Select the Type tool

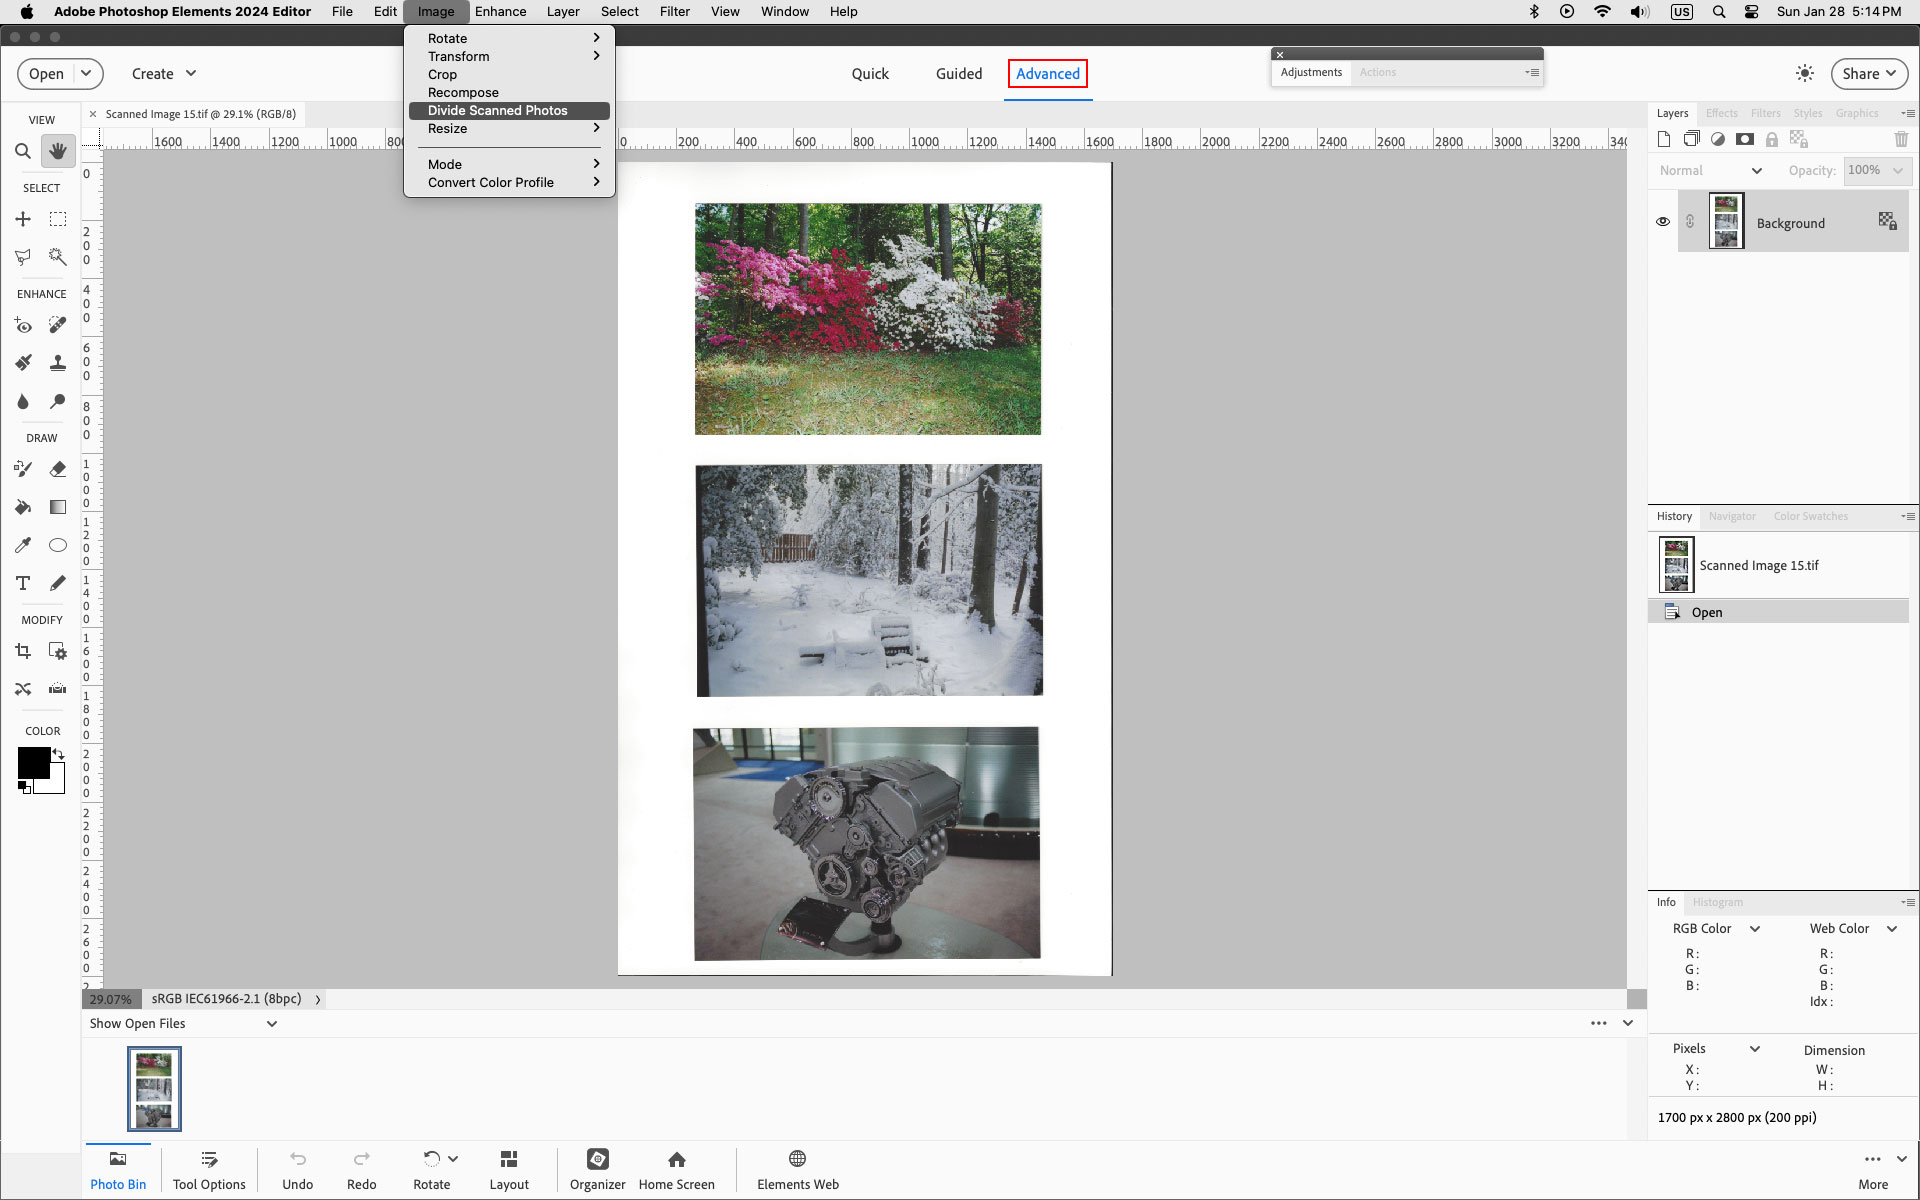click(22, 583)
